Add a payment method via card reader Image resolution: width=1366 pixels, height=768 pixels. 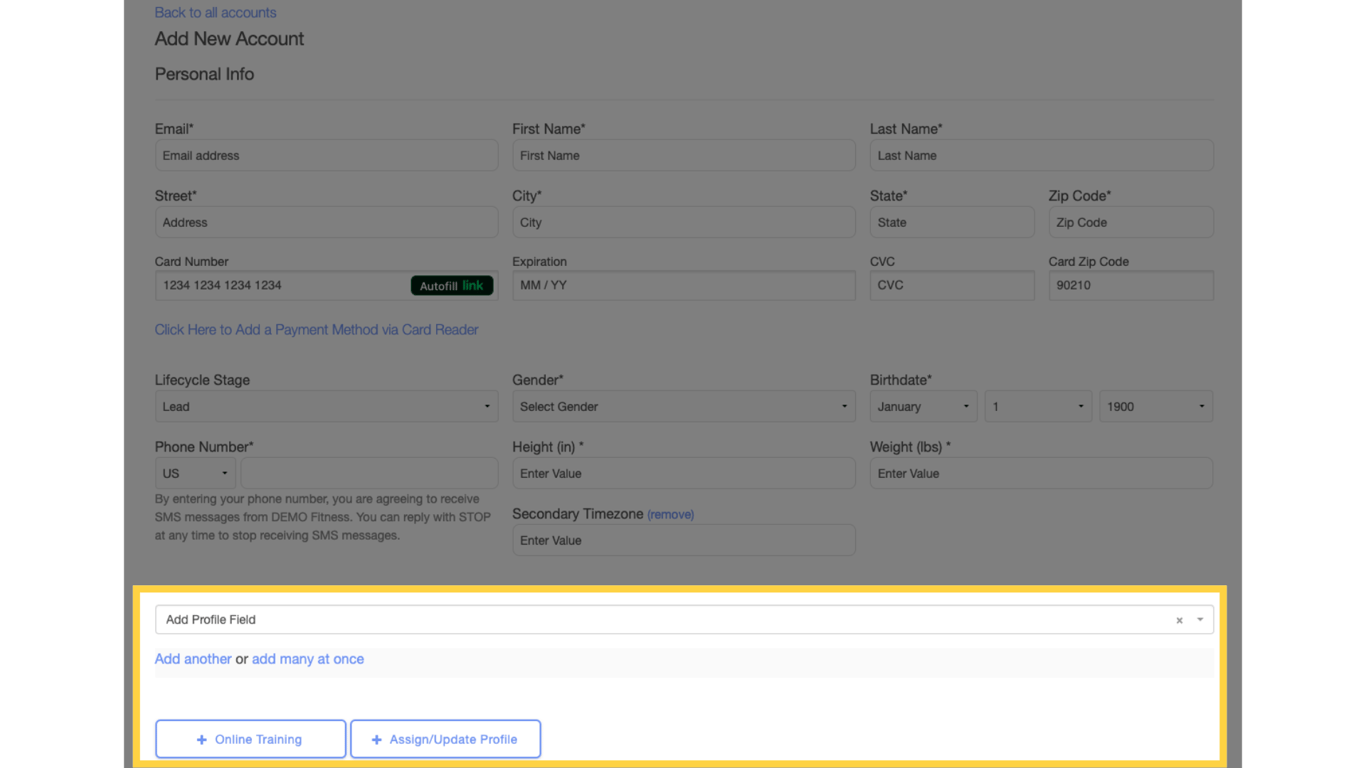(316, 329)
